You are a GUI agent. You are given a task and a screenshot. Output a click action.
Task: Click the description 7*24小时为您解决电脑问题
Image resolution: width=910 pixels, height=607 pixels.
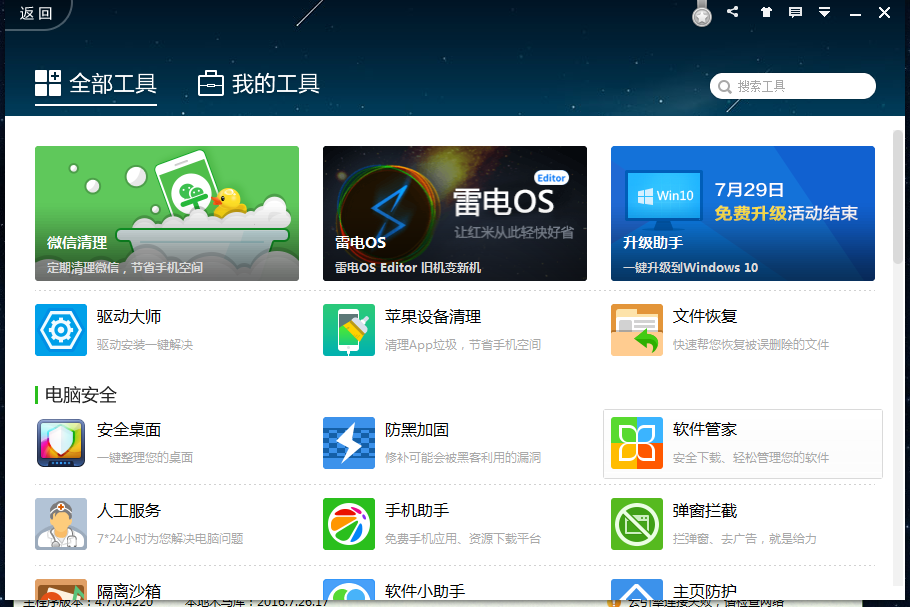click(x=169, y=539)
